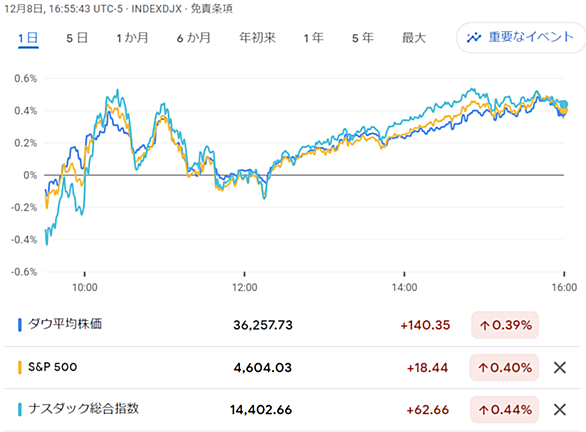Select the 6か月 range tab
Screen dimensions: 586x432
[194, 38]
